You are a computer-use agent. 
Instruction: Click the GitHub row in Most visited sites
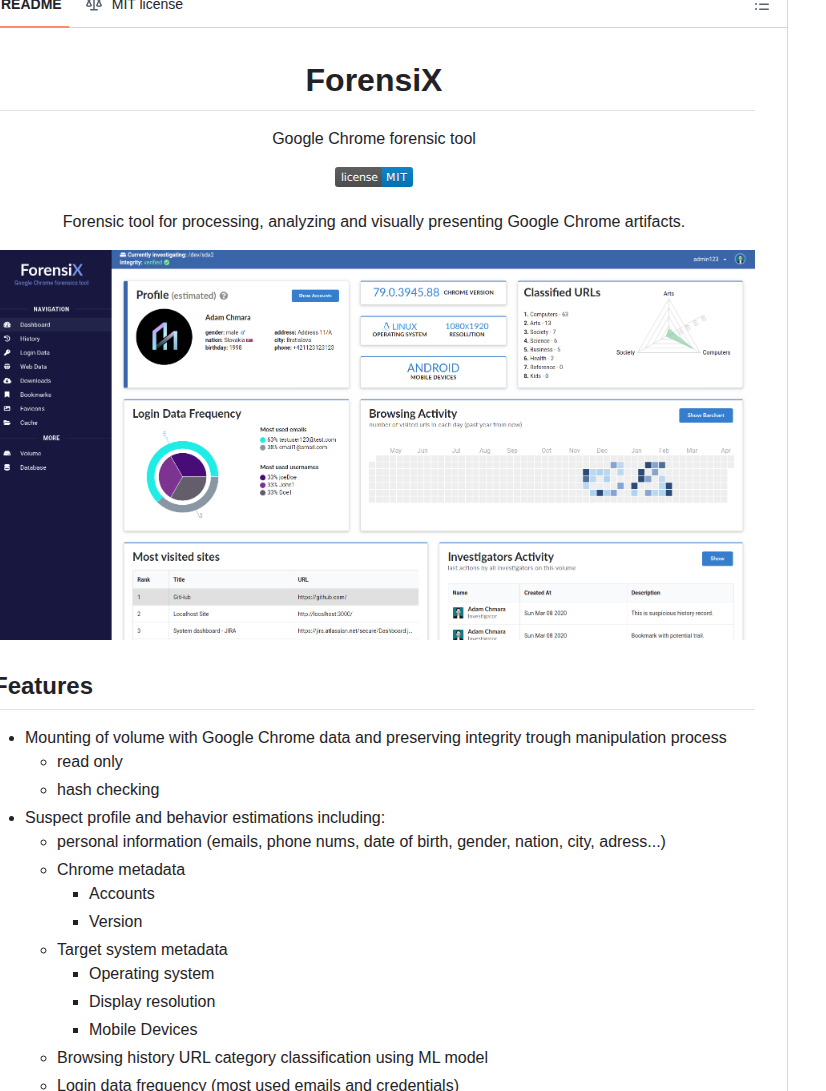click(276, 597)
